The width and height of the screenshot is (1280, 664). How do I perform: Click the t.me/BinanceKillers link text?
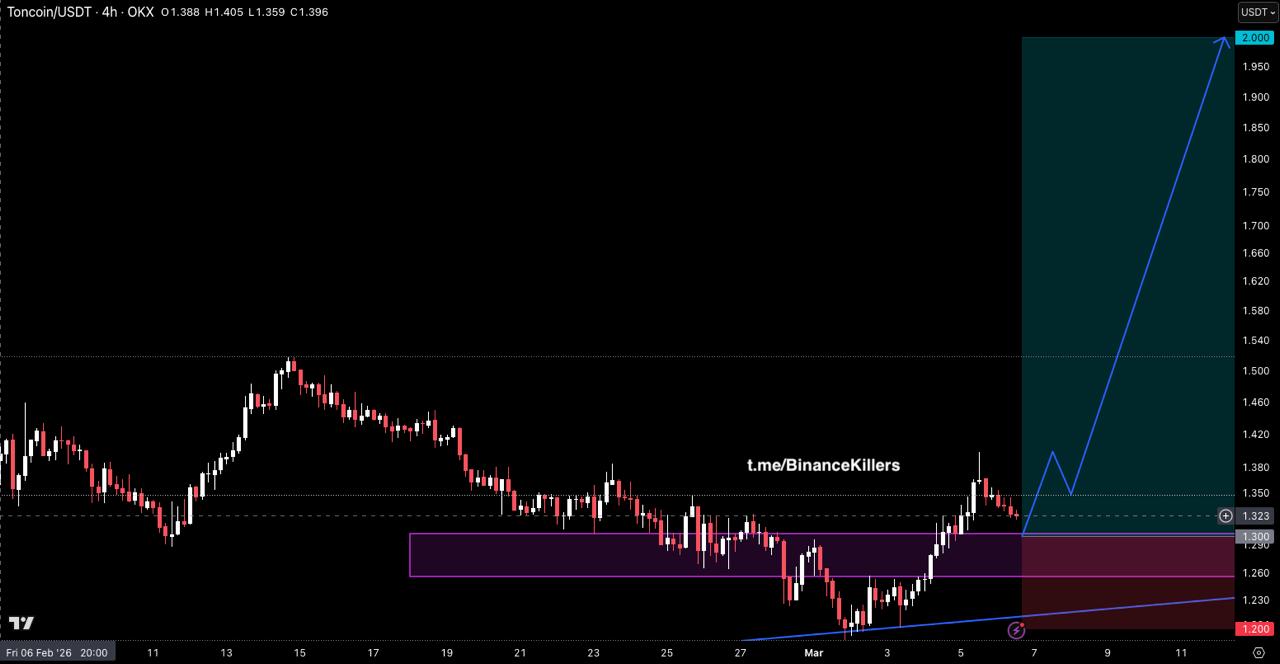point(823,465)
